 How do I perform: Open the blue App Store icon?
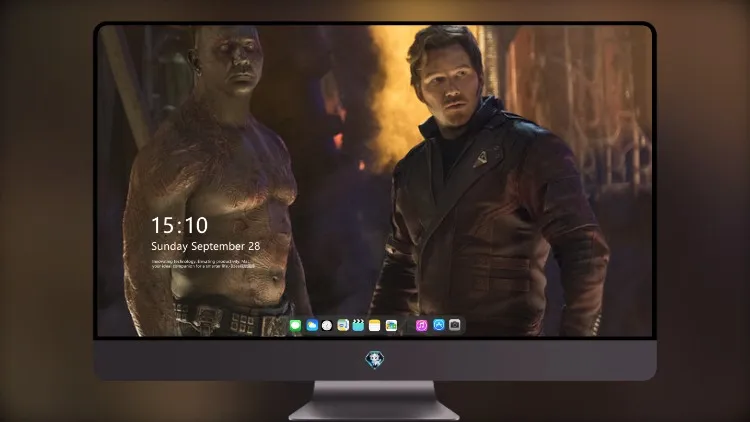pos(439,325)
